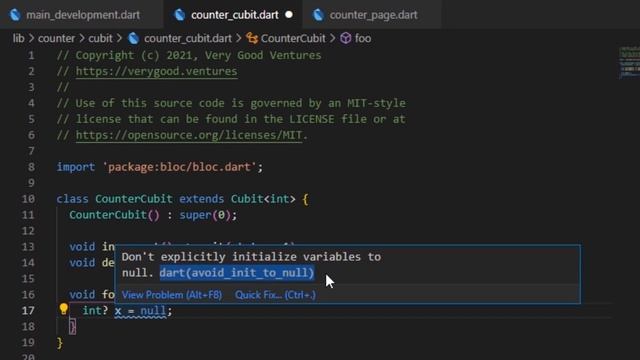Click the 'import' keyword on line 8

[76, 167]
